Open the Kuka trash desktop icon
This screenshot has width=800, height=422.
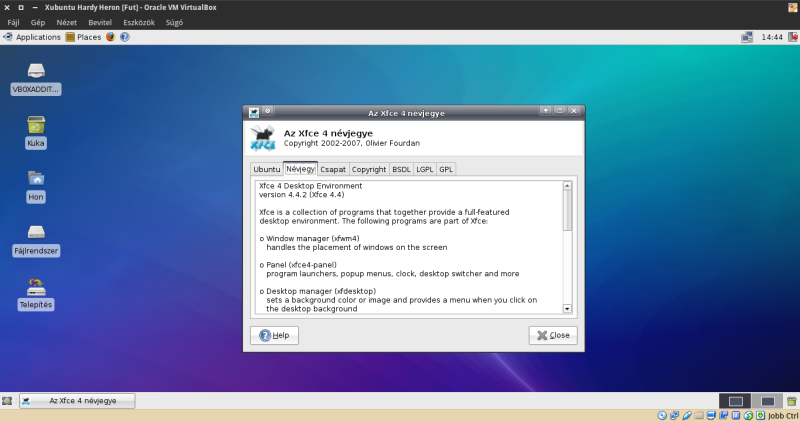pyautogui.click(x=36, y=132)
